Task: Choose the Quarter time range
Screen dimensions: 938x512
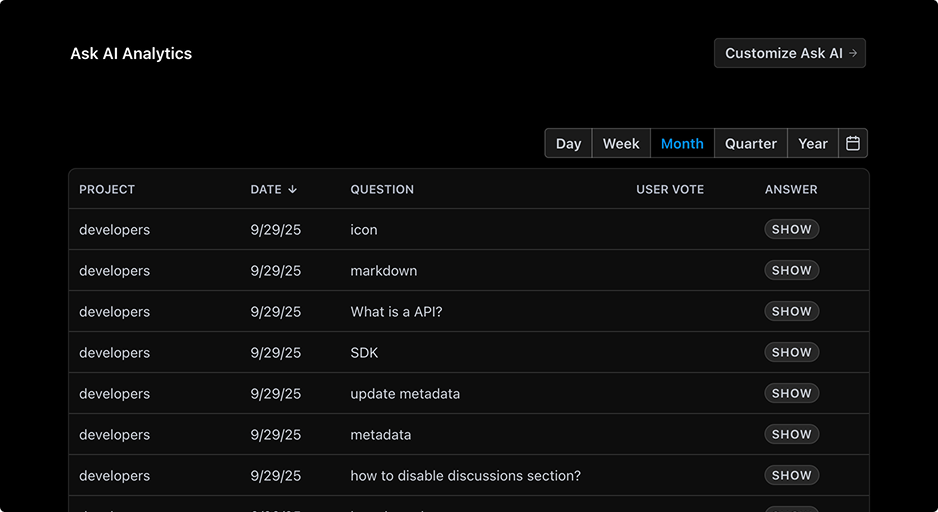Action: point(751,144)
